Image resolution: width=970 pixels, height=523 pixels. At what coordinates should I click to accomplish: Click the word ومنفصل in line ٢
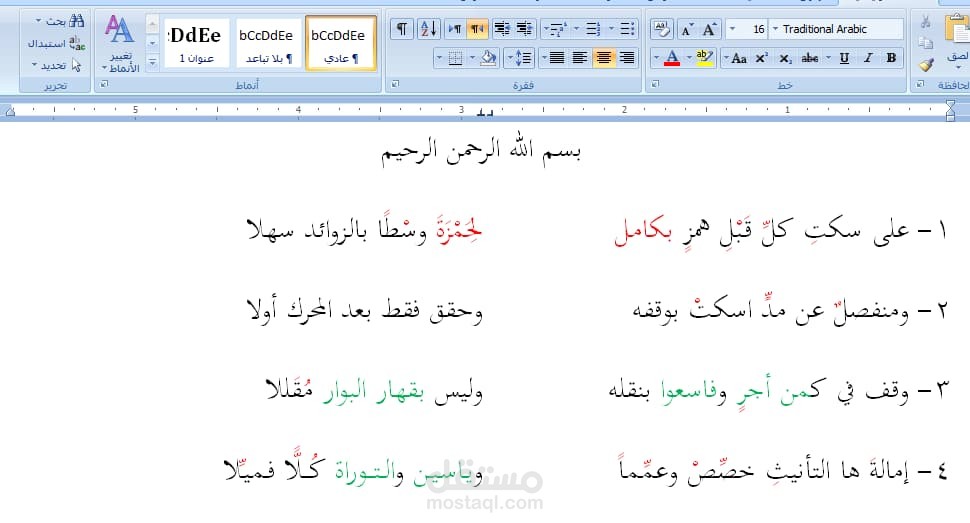(870, 311)
